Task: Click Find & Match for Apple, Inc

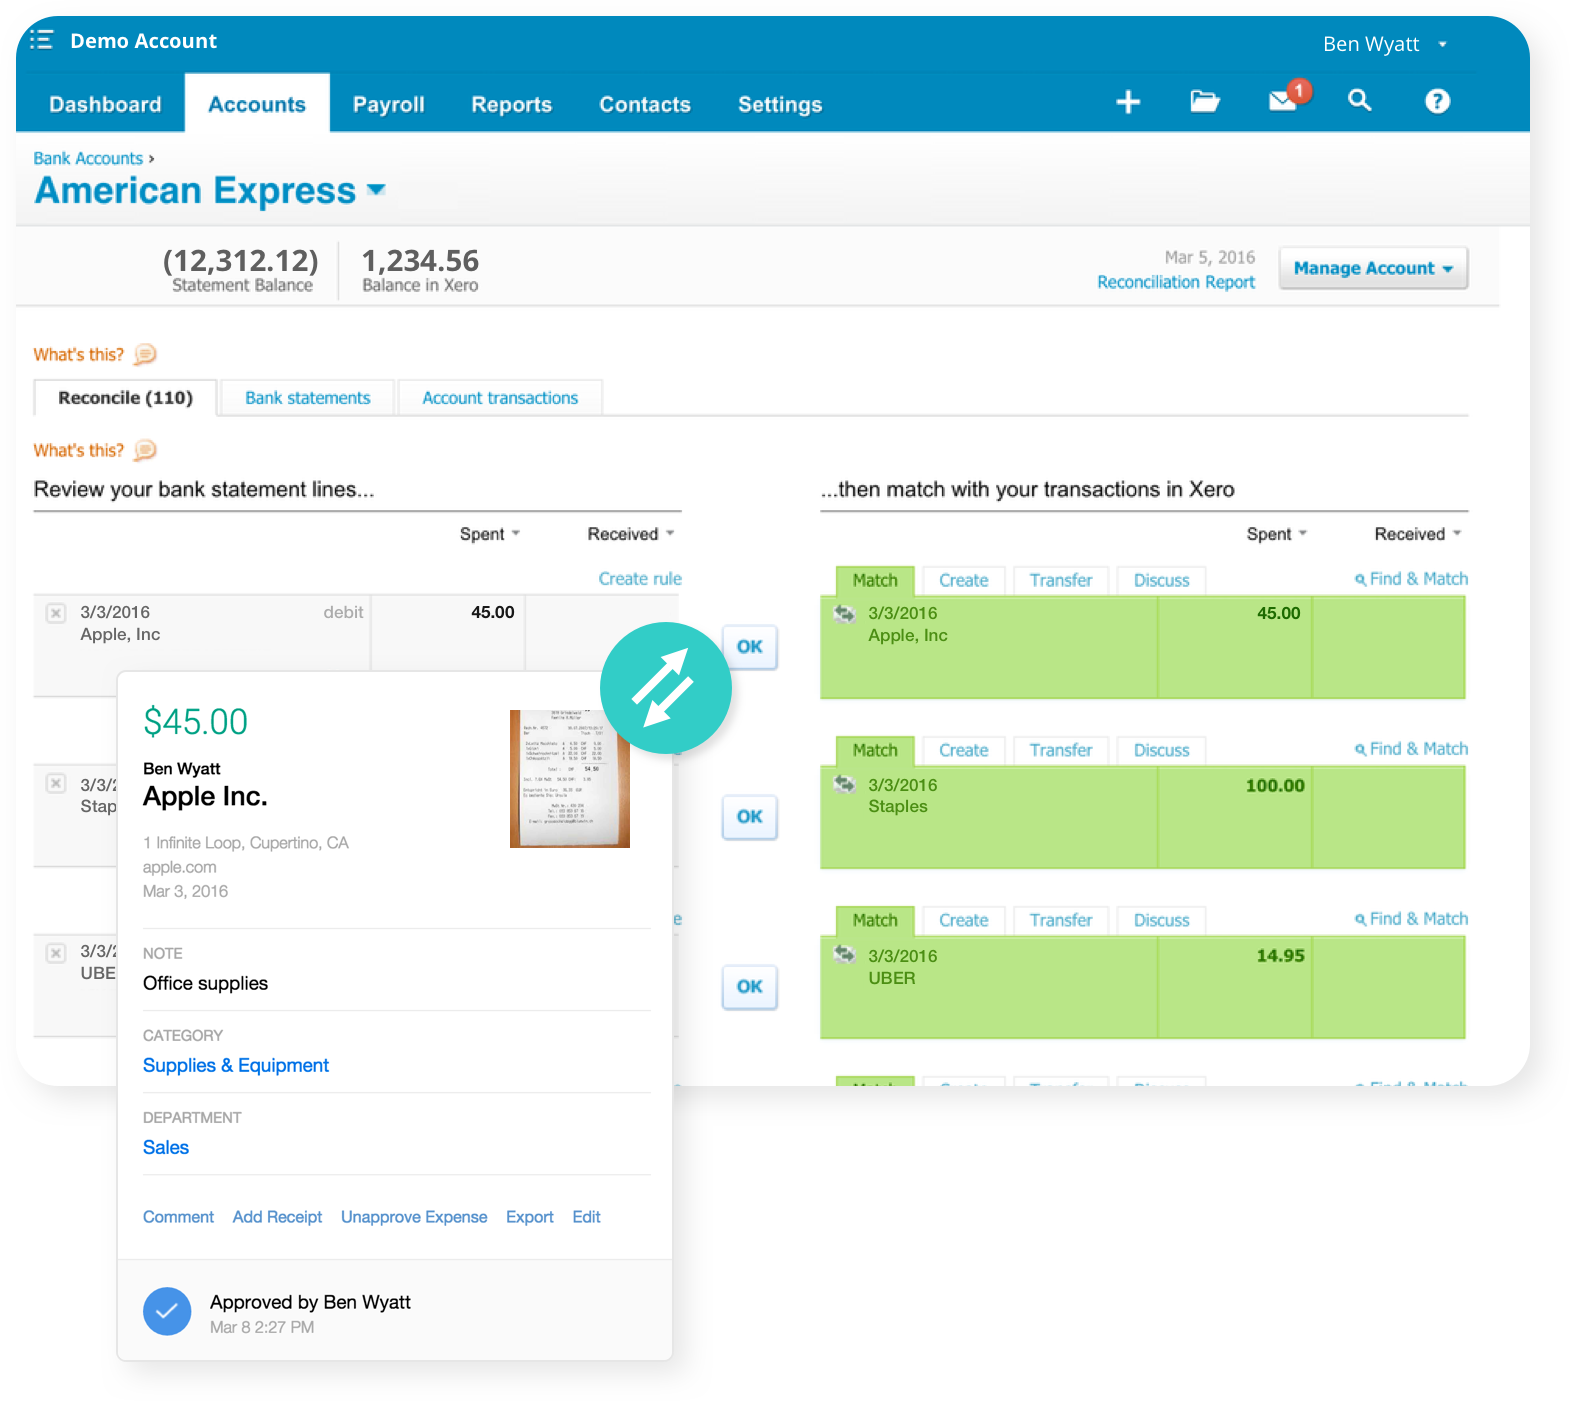Action: coord(1411,578)
